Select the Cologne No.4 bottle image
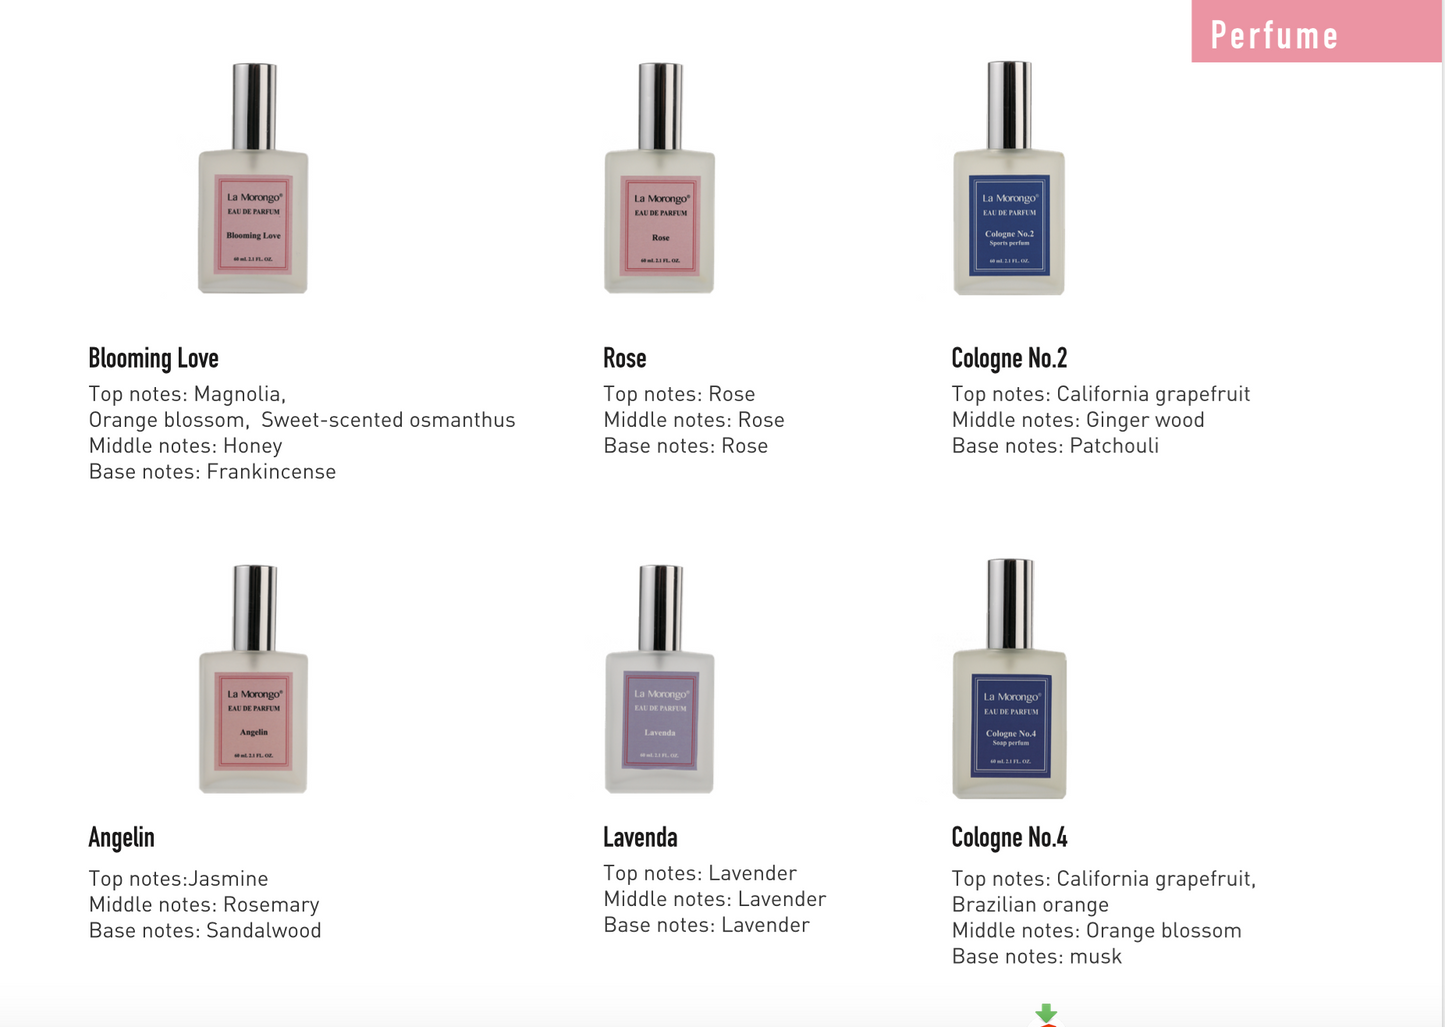This screenshot has height=1027, width=1445. point(1009,679)
